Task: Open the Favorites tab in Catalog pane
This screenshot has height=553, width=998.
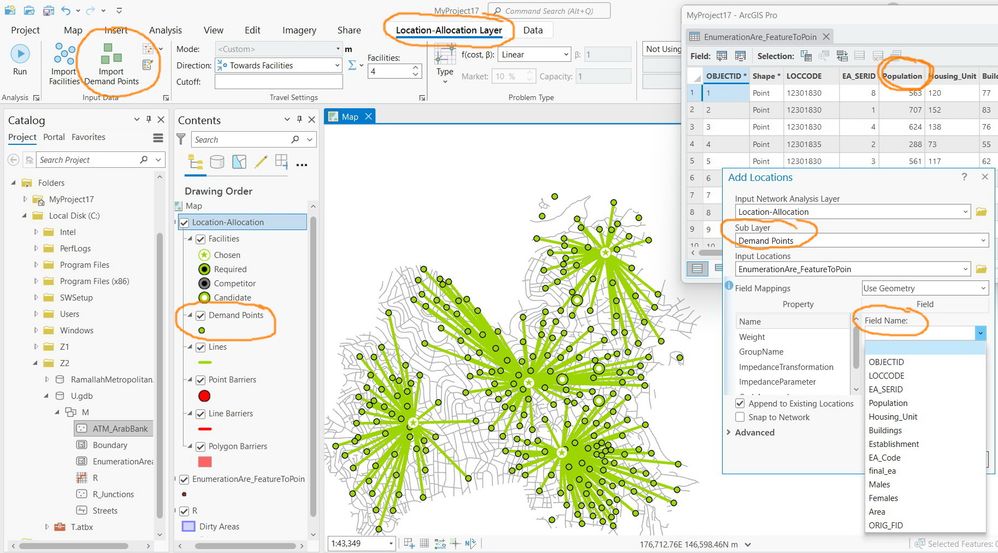Action: pyautogui.click(x=88, y=137)
